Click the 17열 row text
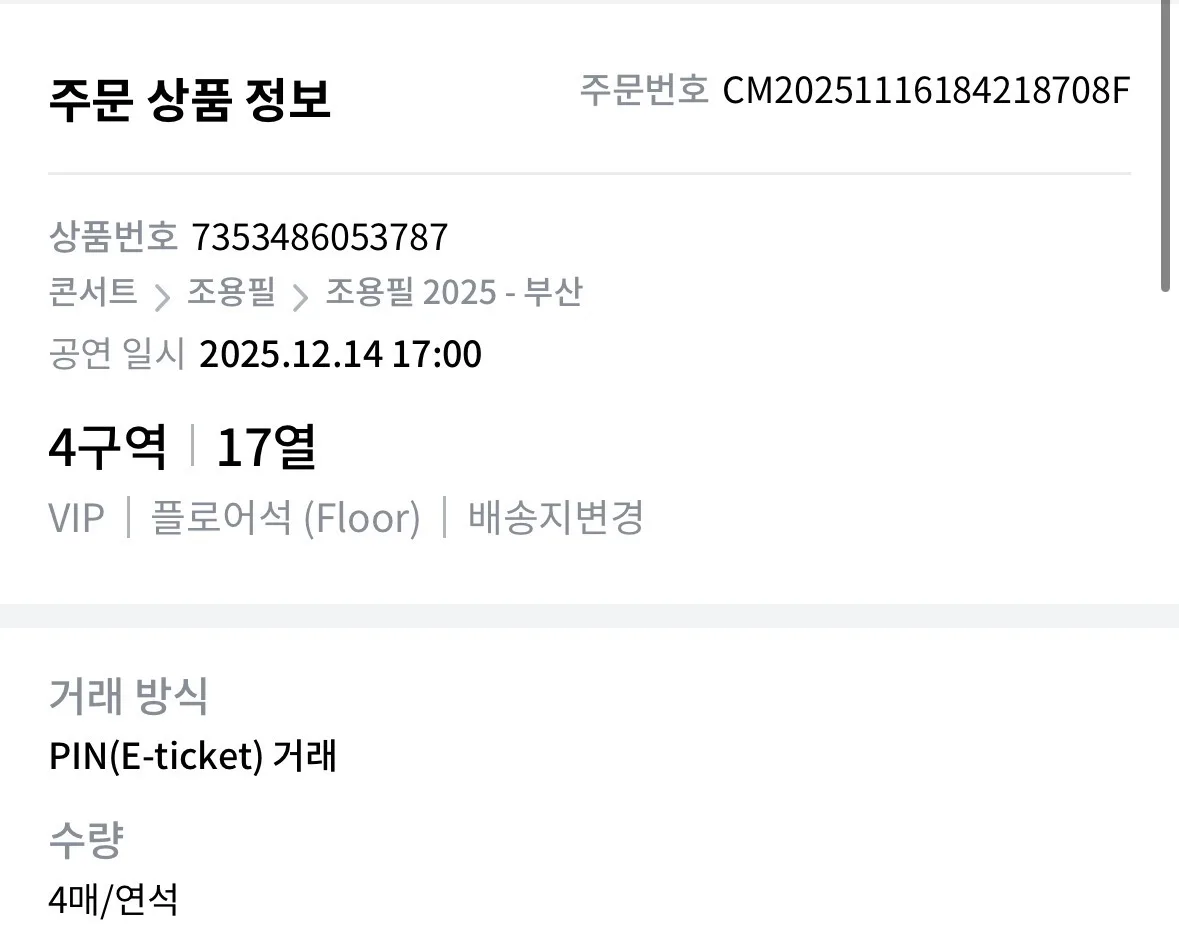This screenshot has width=1179, height=936. tap(266, 448)
